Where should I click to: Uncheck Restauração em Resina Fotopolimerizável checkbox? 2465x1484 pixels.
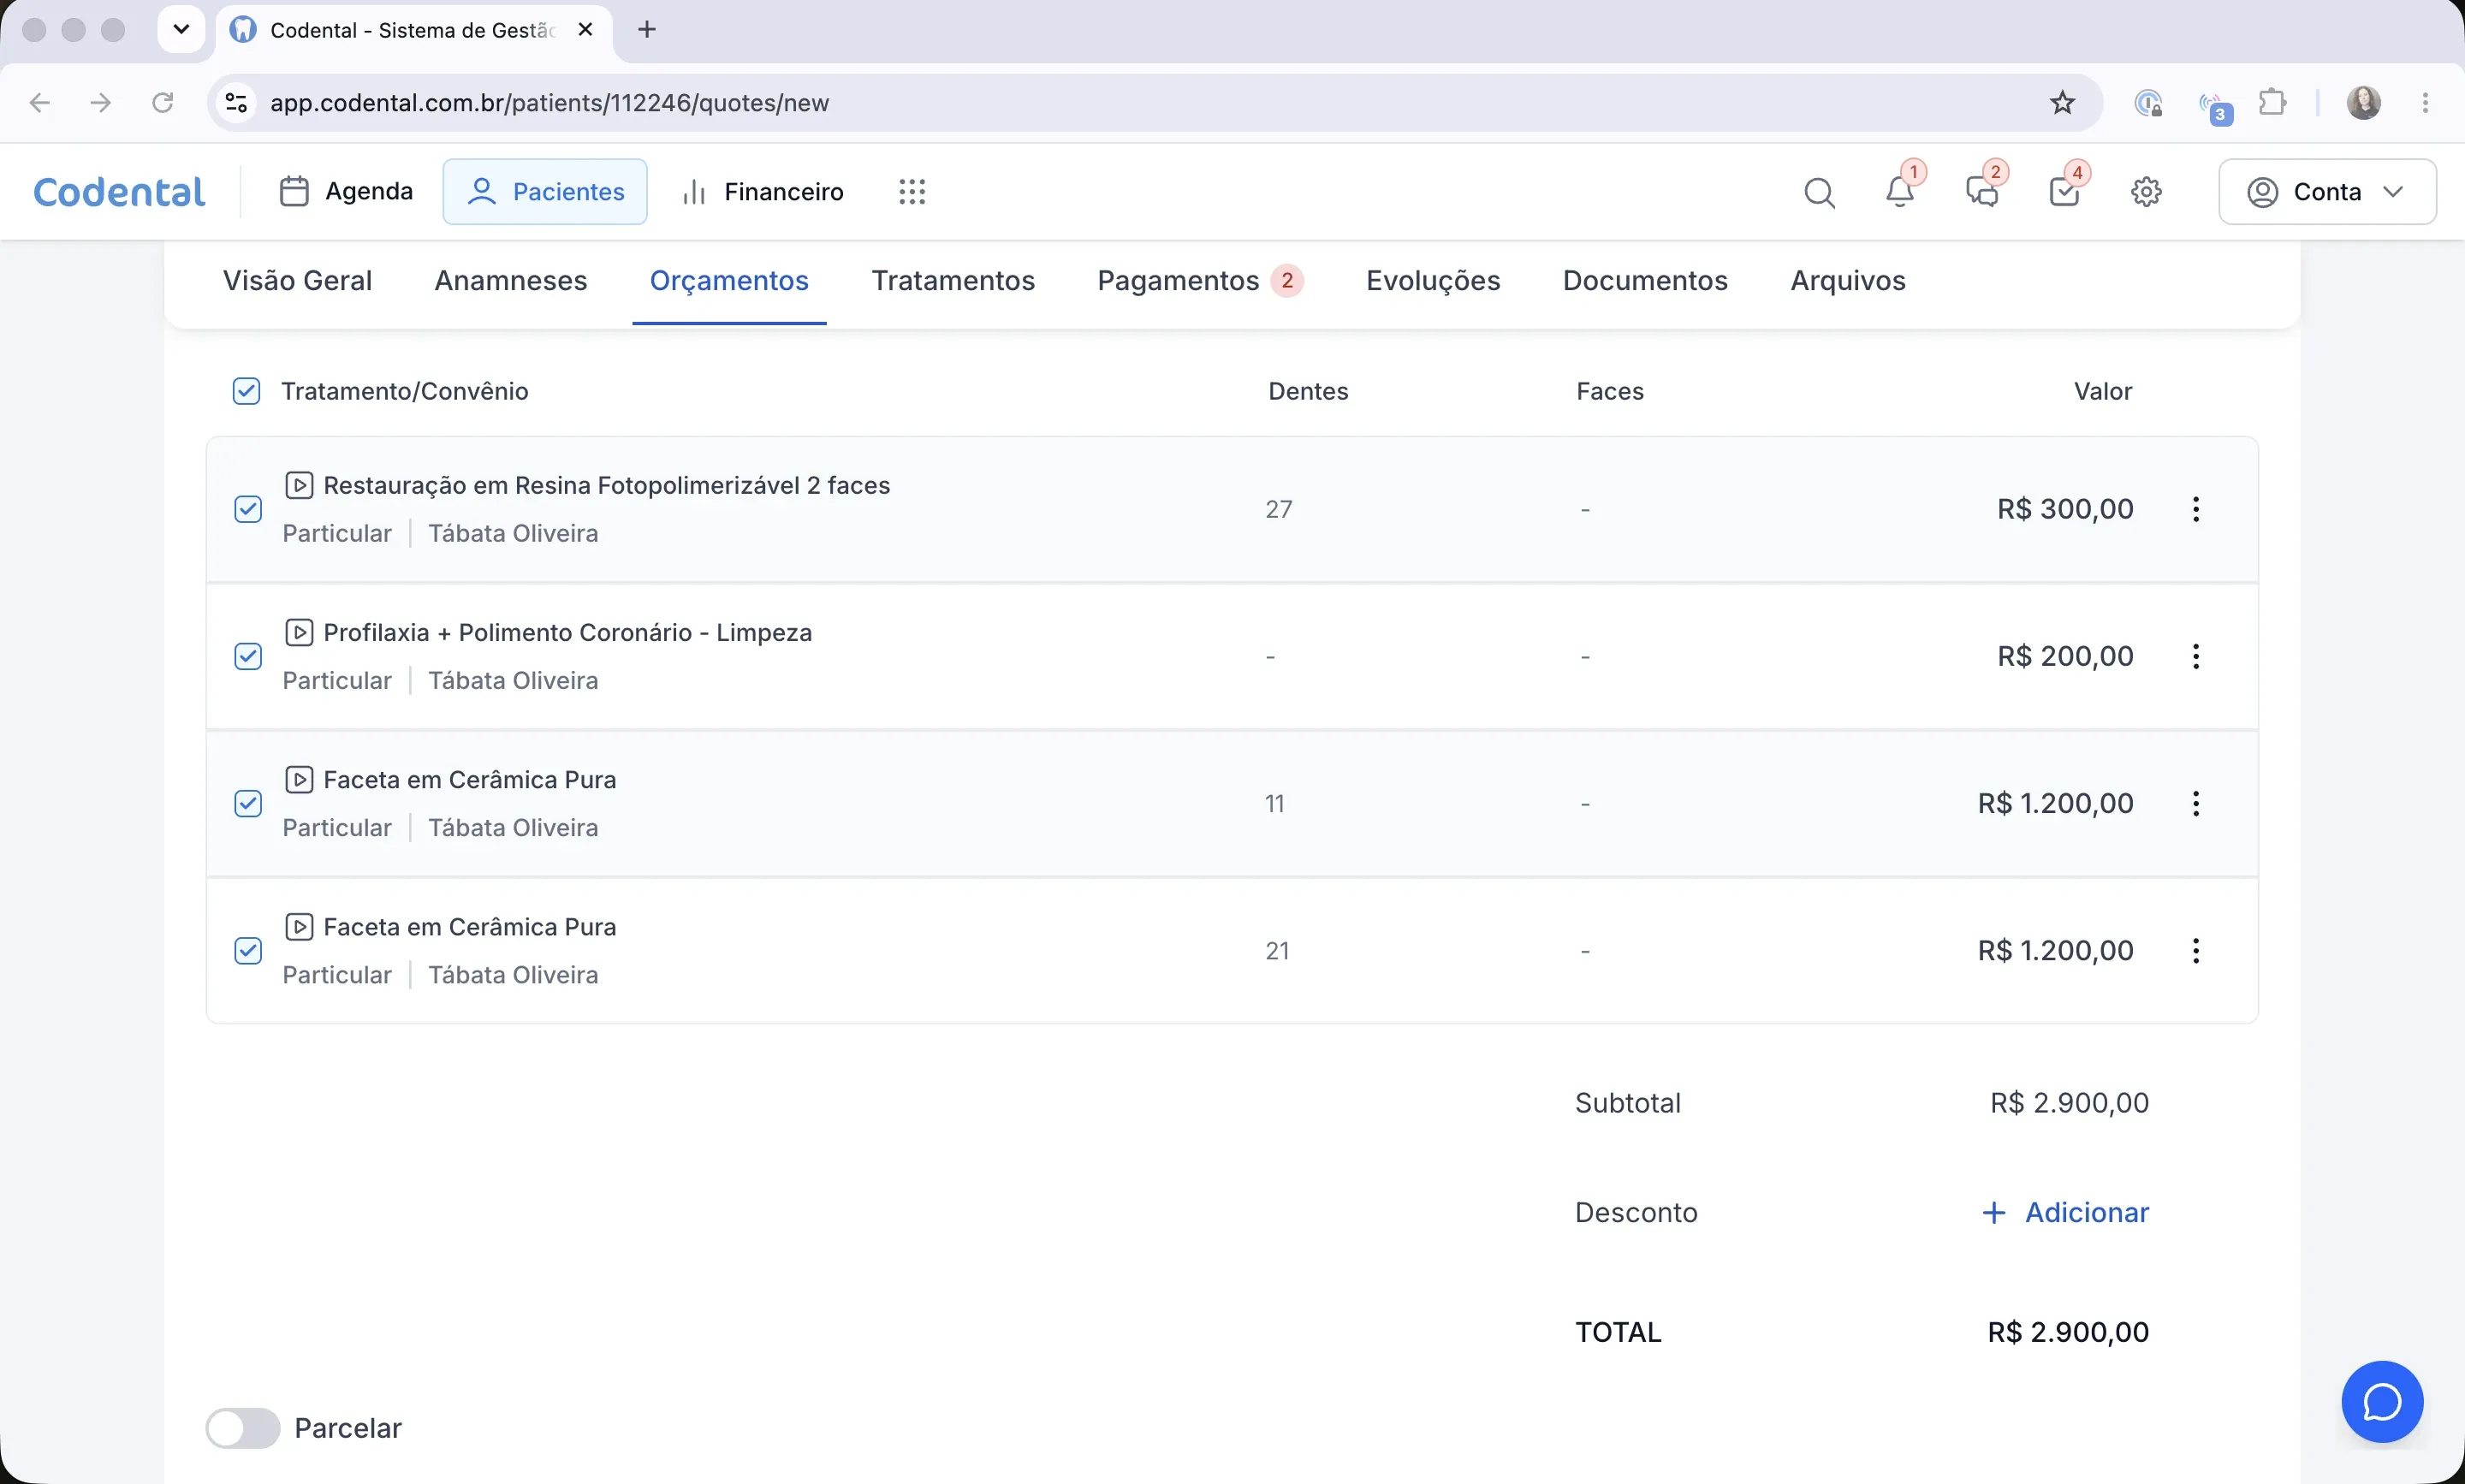[248, 509]
